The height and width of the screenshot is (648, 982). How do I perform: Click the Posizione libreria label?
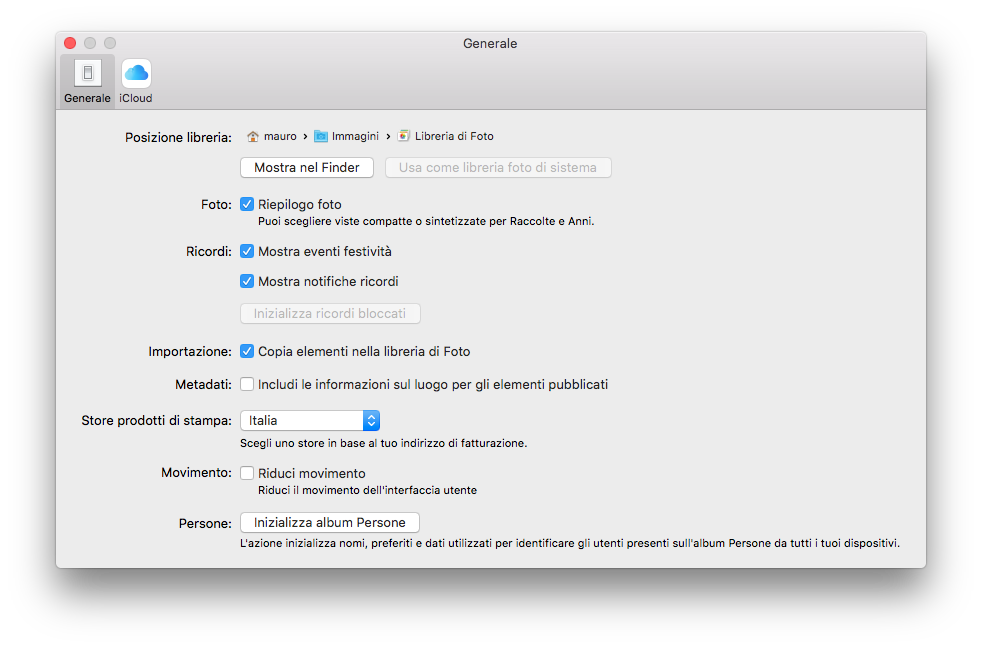(178, 138)
